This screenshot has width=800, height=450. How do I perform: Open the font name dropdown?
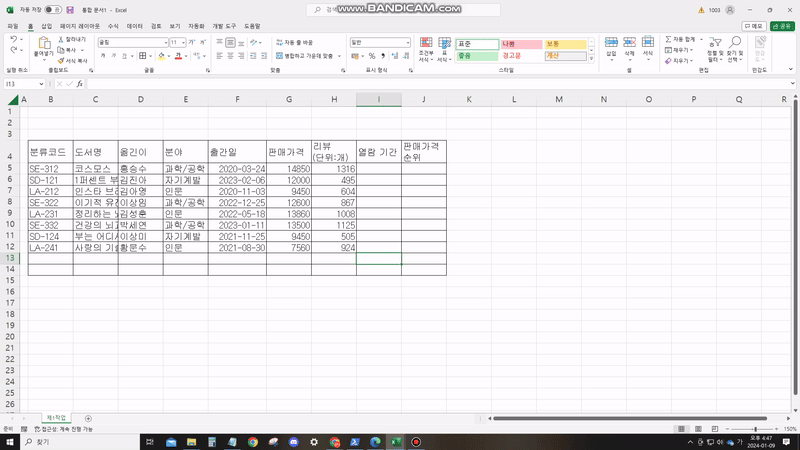(x=165, y=42)
